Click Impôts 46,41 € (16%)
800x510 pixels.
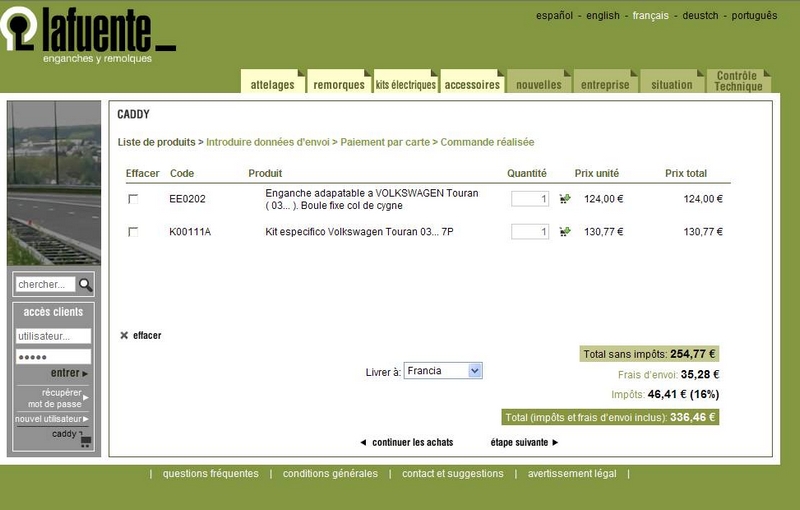[665, 394]
